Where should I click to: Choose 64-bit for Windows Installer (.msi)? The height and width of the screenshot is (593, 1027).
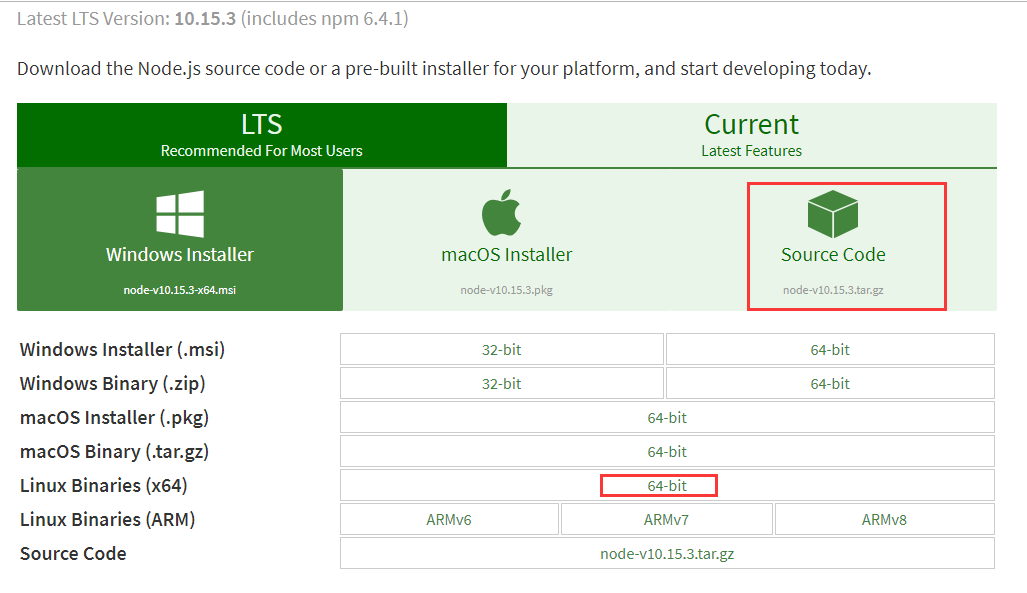coord(830,349)
